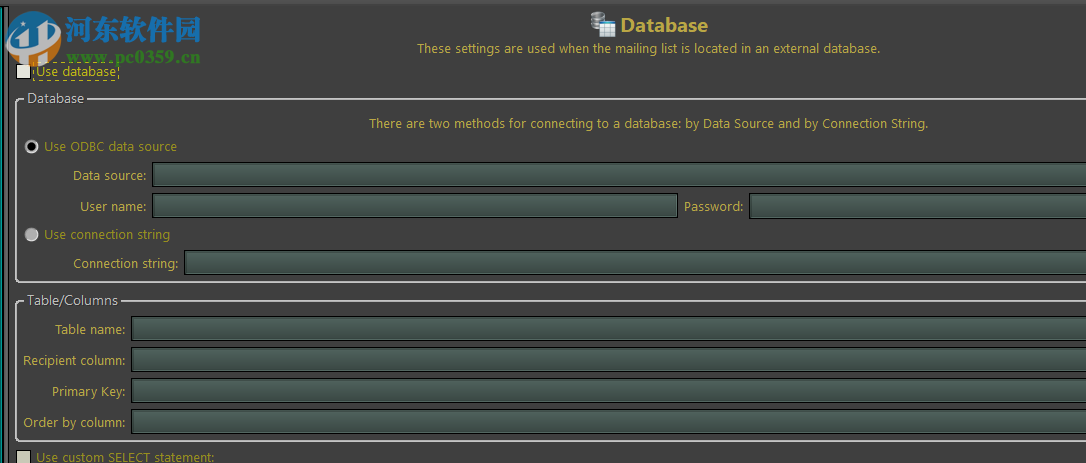This screenshot has height=463, width=1086.
Task: Focus the Table name field
Action: point(608,329)
